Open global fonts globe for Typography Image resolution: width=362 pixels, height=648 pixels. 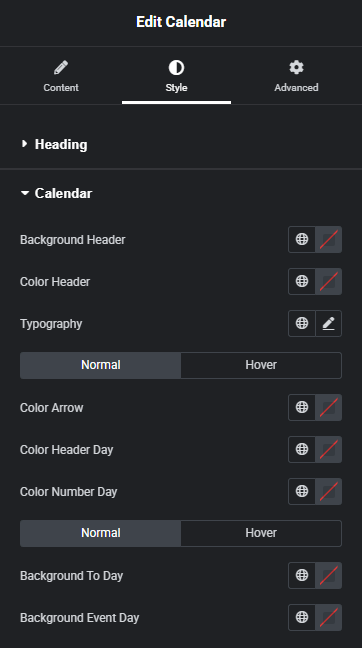pyautogui.click(x=302, y=324)
